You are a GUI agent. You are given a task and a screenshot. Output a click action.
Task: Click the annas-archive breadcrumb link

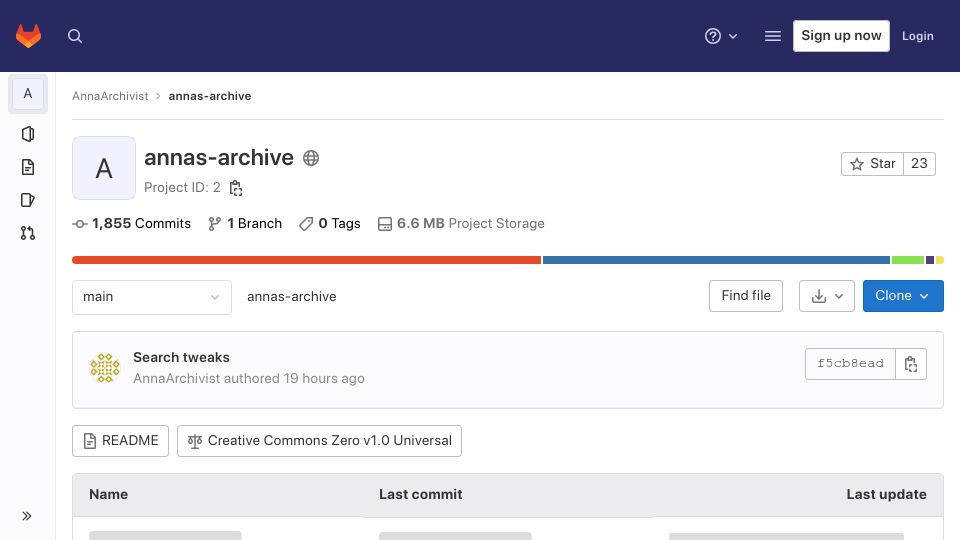coord(210,96)
